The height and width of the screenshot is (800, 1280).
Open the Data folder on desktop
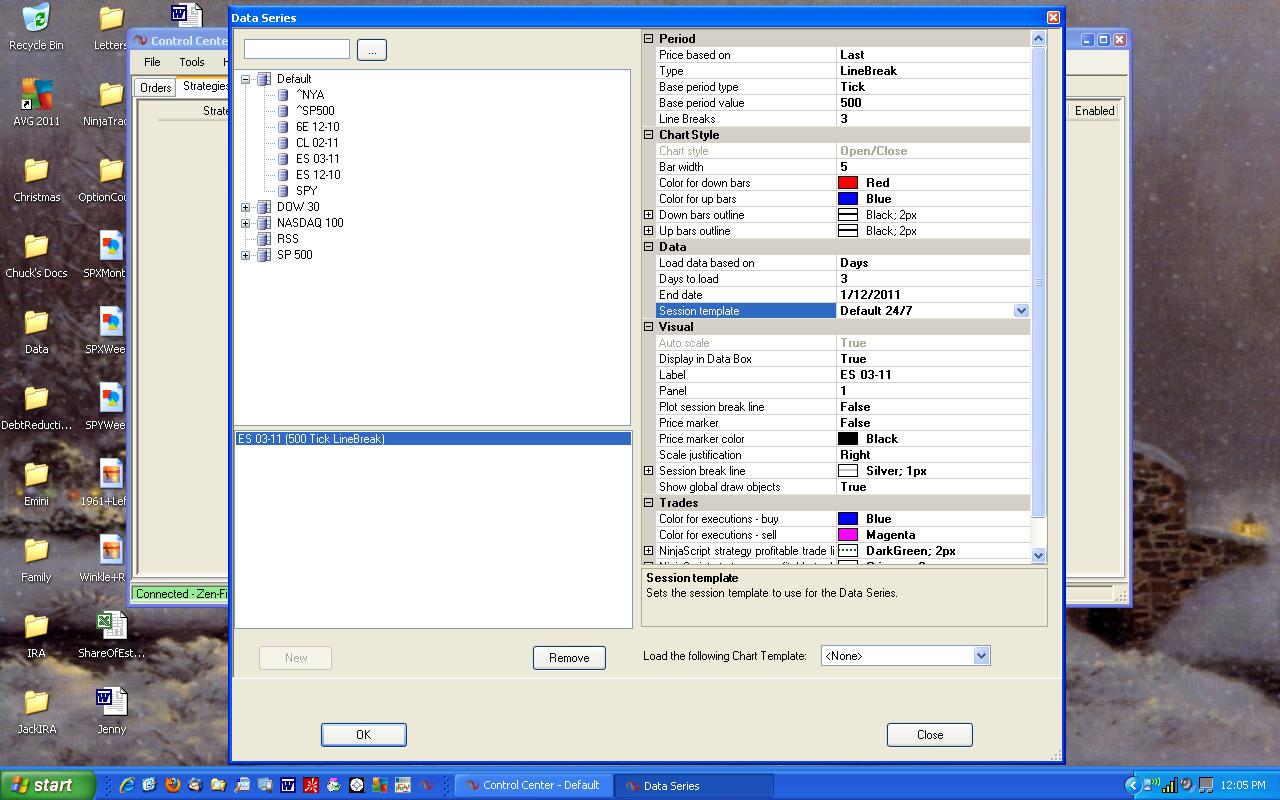tap(36, 331)
